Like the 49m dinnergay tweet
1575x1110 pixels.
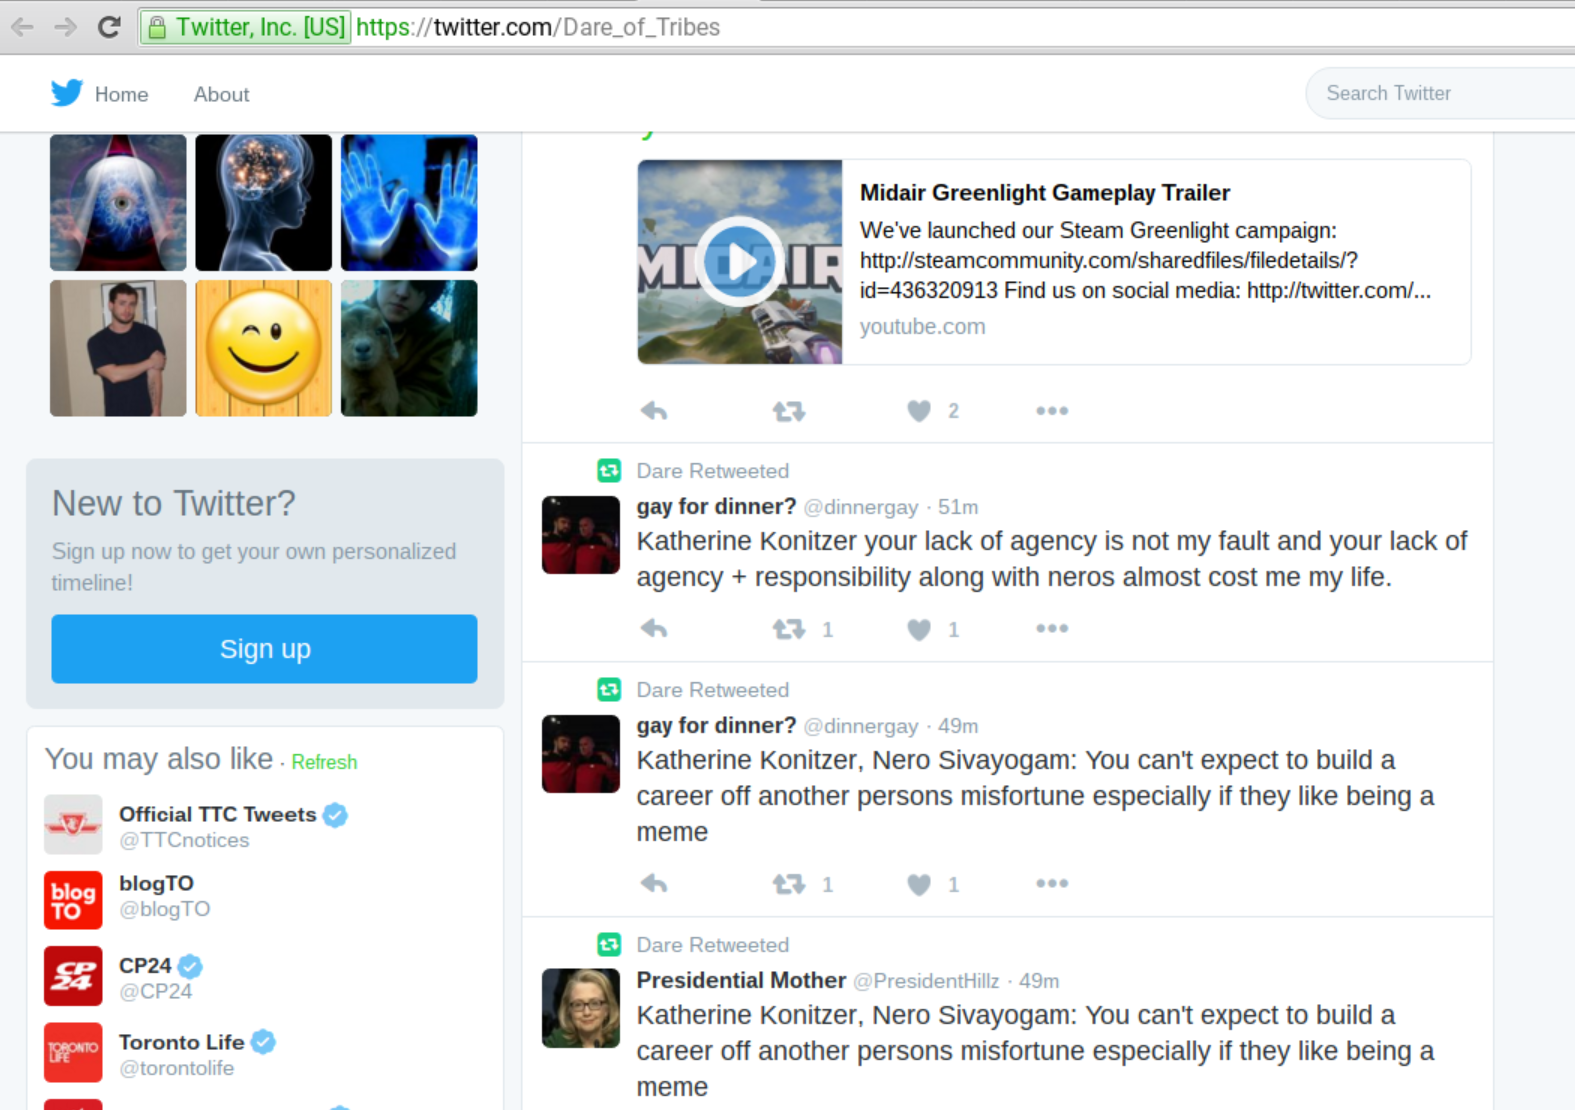[x=919, y=884]
